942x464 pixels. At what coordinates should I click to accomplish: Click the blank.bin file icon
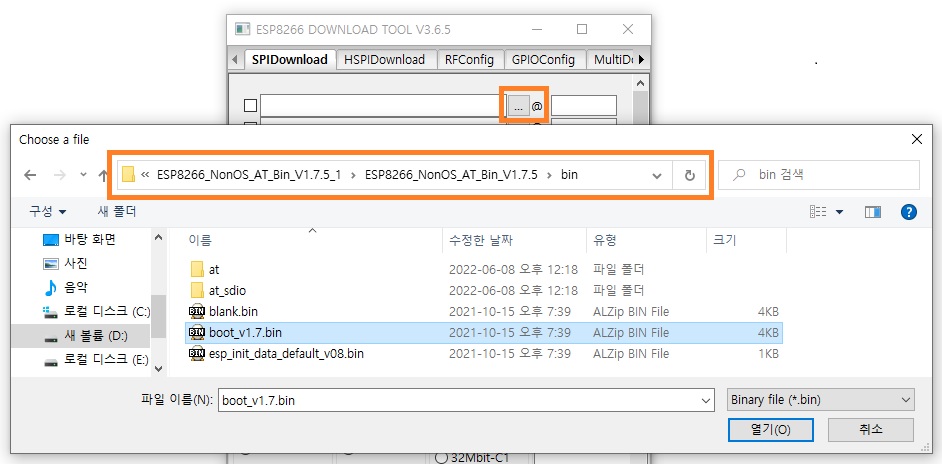click(196, 311)
